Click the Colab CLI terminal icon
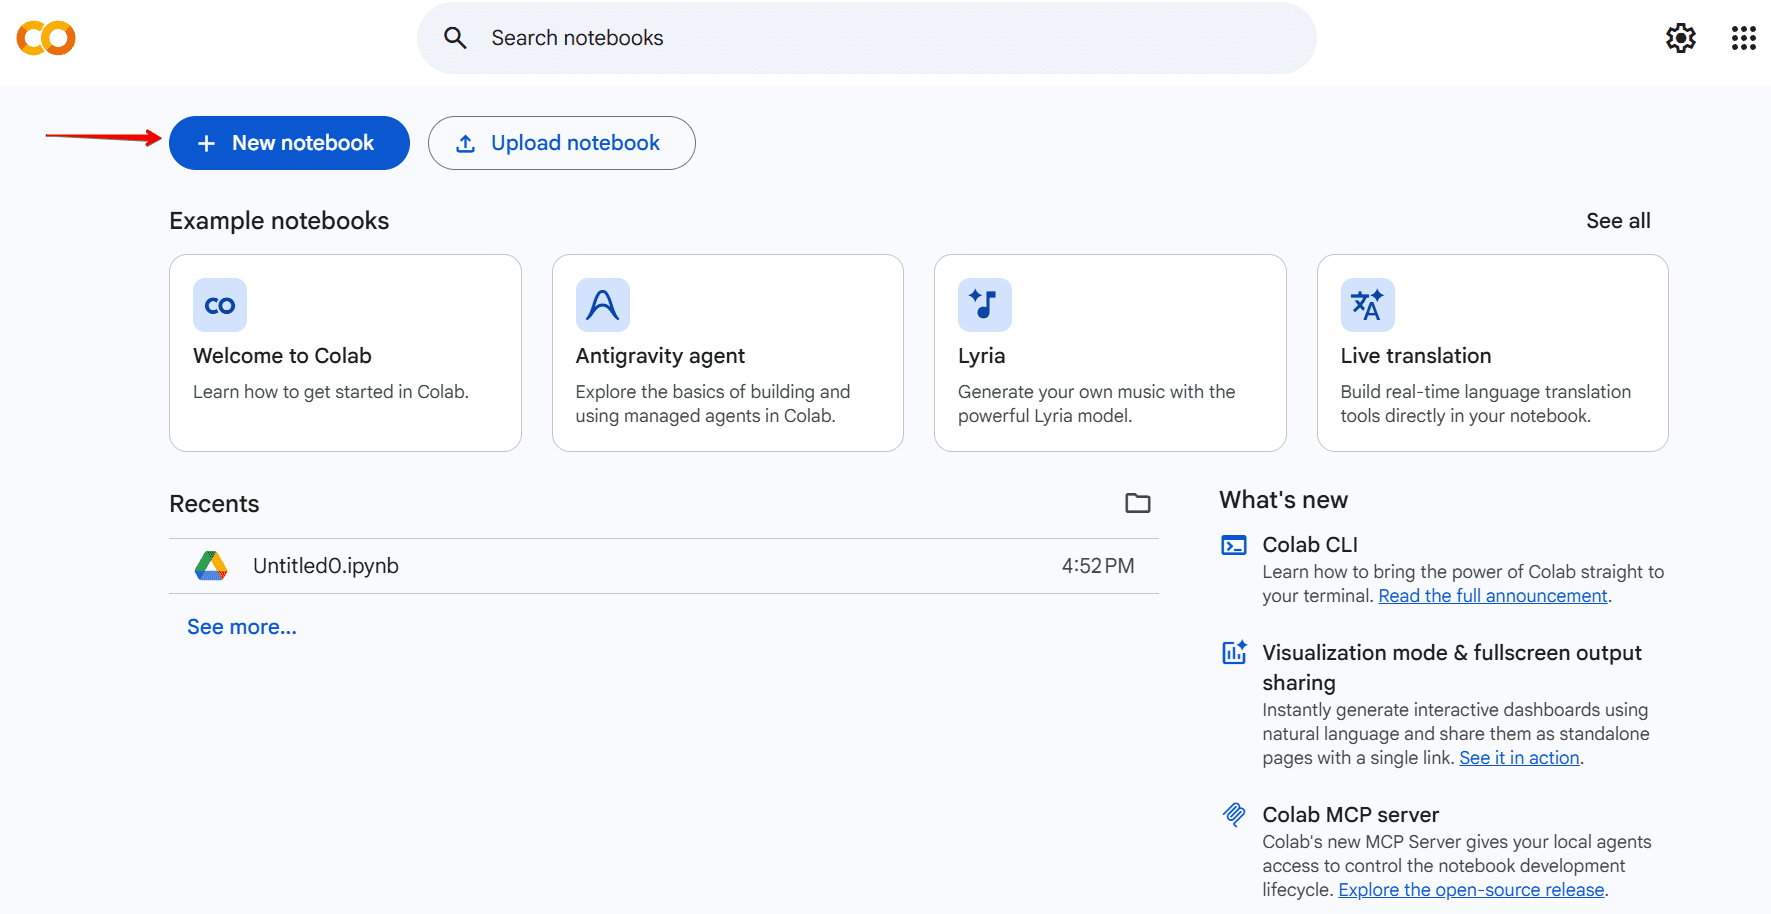Screen dimensions: 1771x914 [1234, 545]
